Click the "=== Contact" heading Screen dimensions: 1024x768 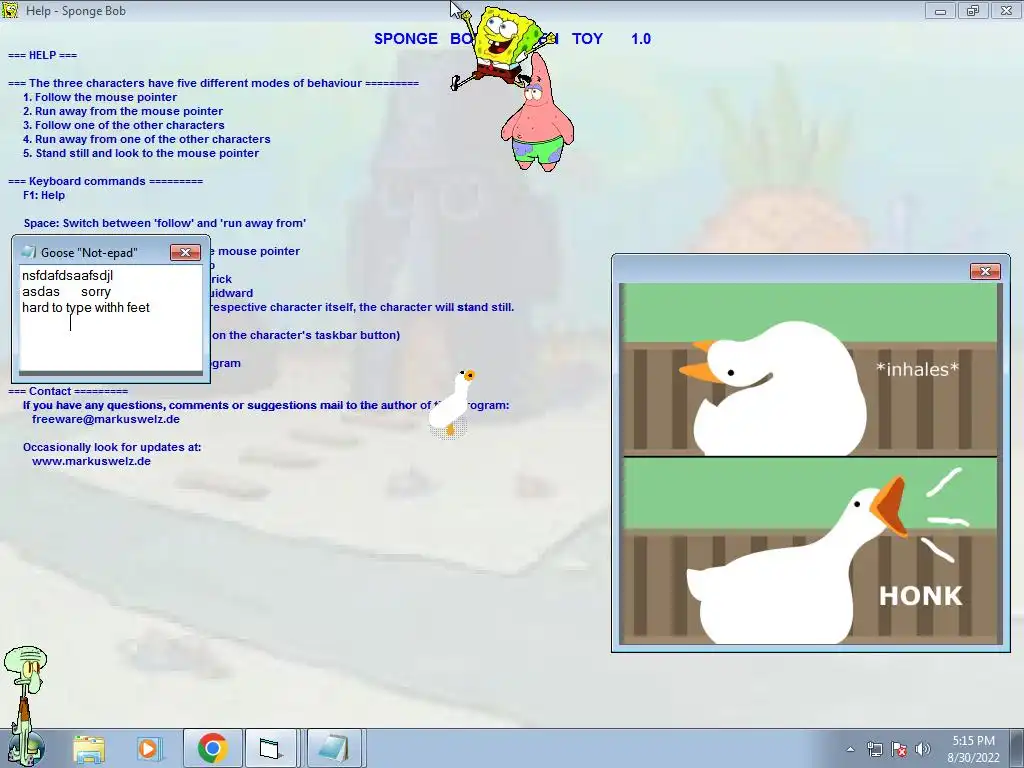pos(68,391)
